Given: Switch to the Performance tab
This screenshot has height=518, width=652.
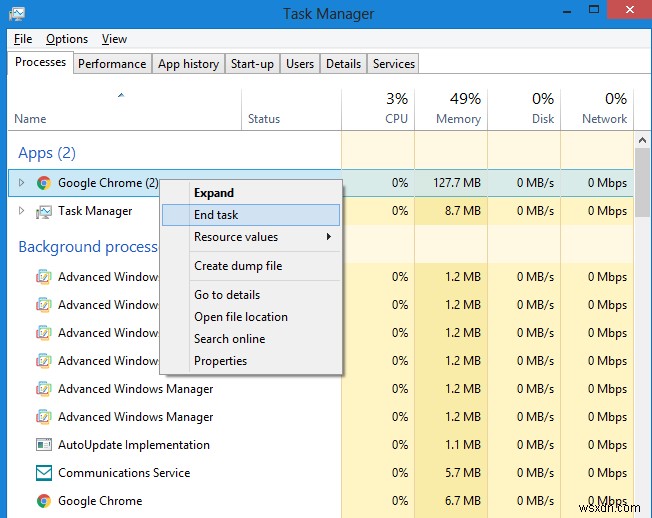Looking at the screenshot, I should pos(112,64).
